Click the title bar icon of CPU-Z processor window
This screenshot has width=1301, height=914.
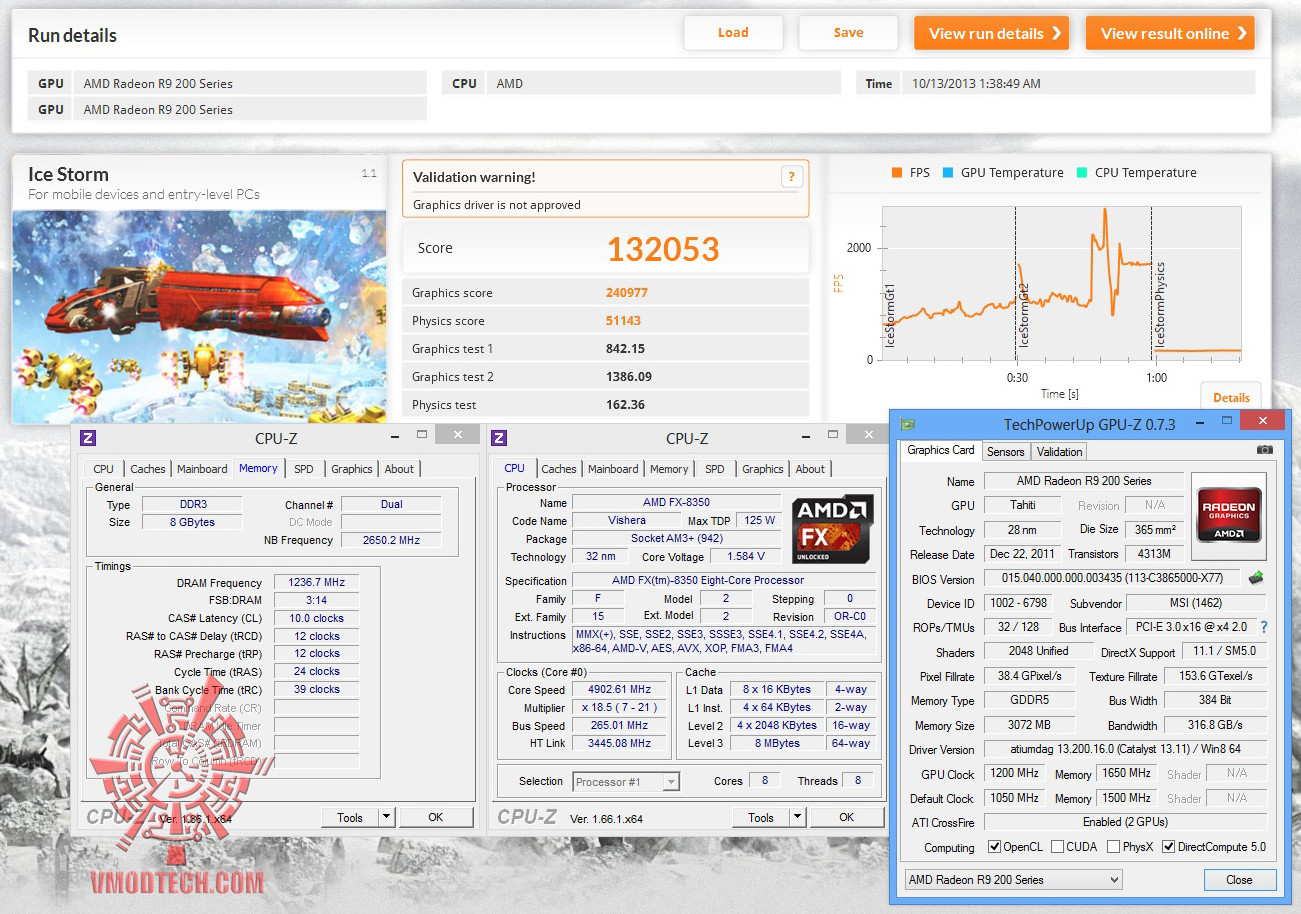(499, 438)
